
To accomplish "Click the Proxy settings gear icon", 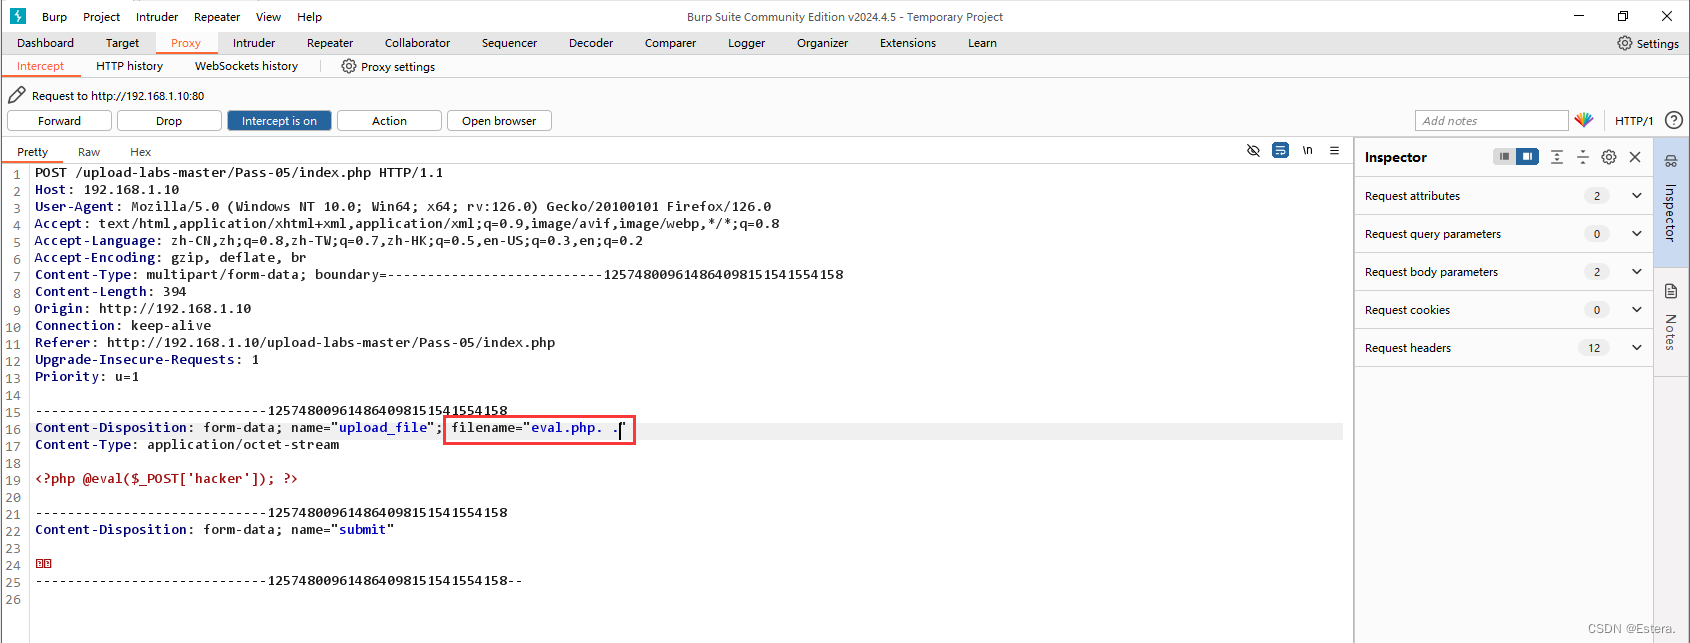I will click(348, 66).
